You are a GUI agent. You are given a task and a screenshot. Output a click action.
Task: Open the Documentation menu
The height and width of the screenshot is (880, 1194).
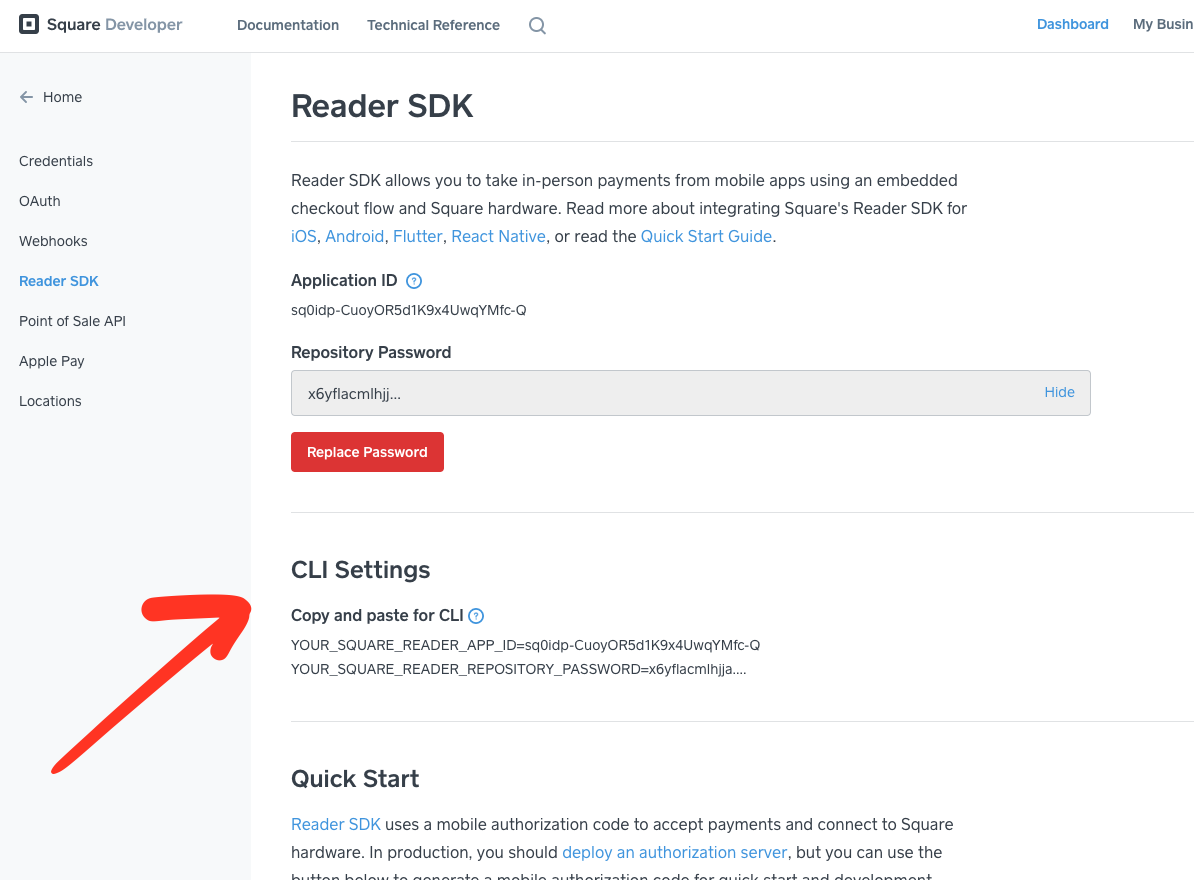point(288,25)
